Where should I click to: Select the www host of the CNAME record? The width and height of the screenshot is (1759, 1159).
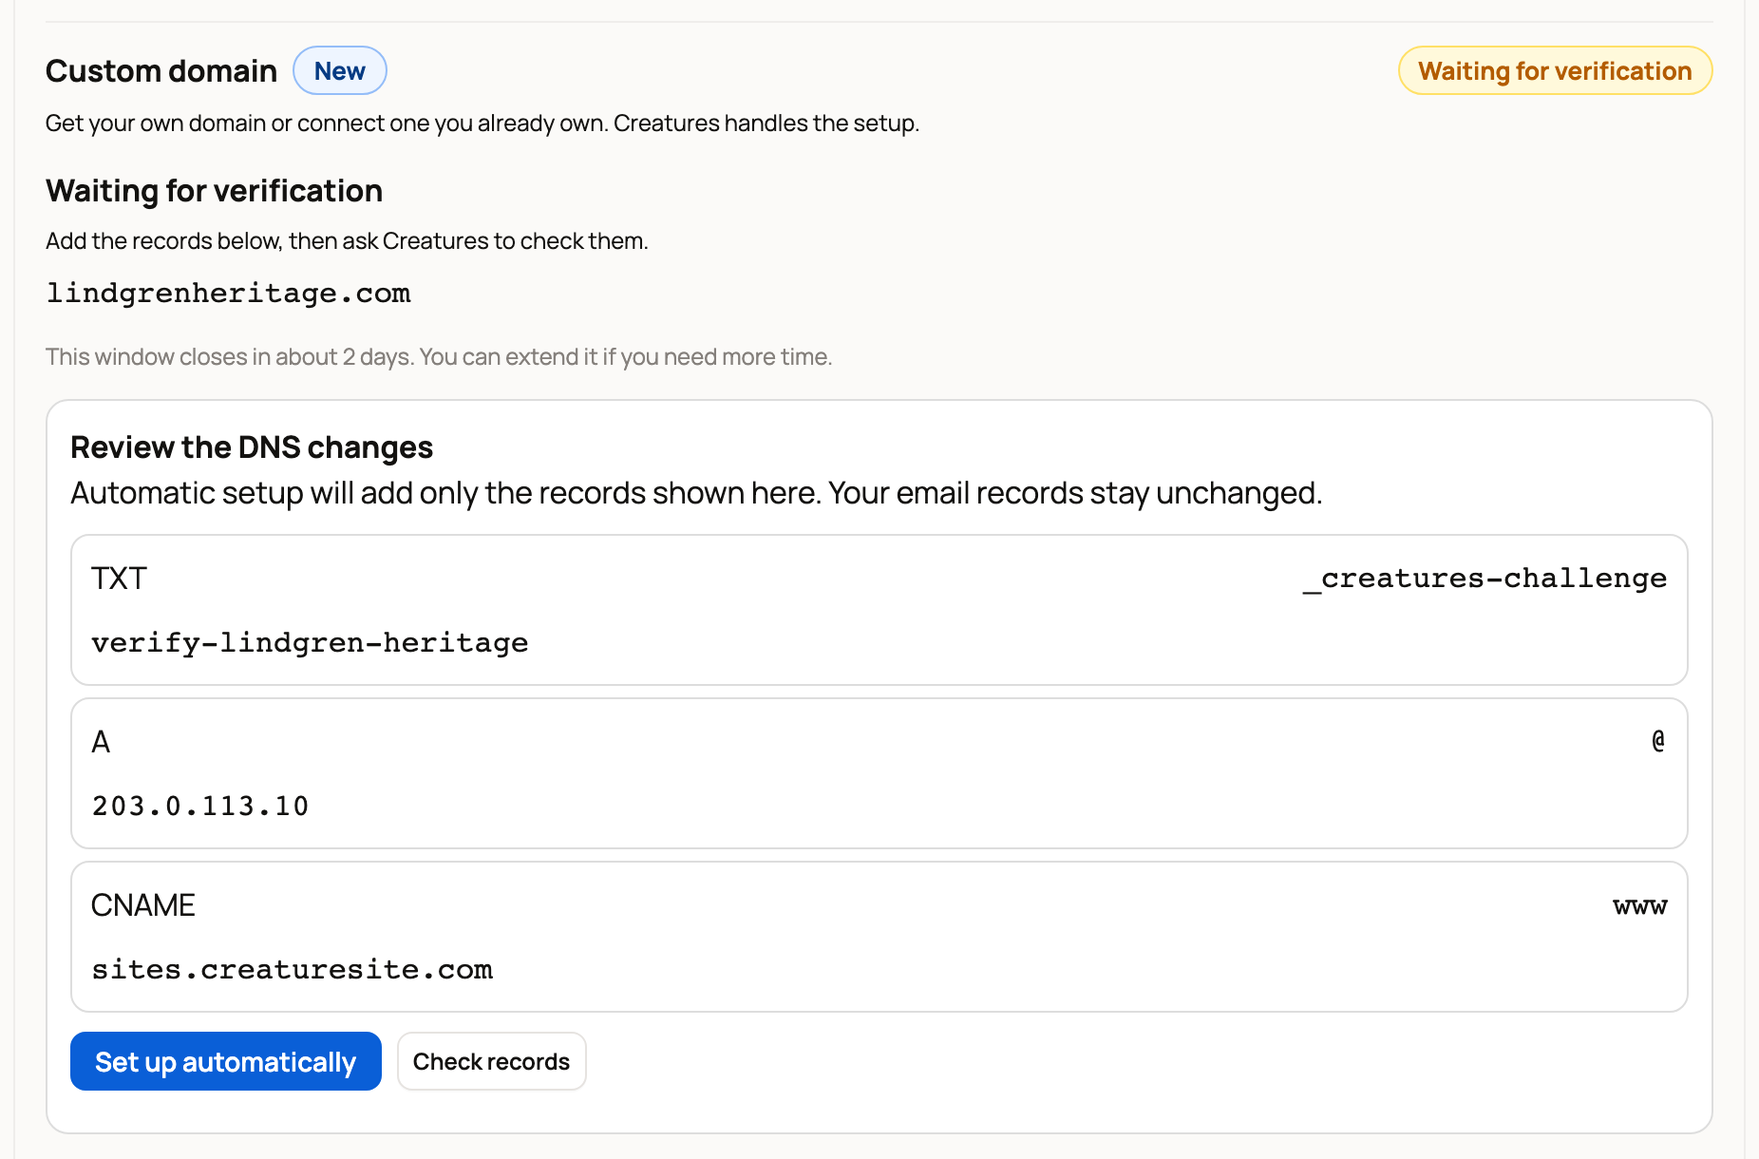pos(1640,906)
